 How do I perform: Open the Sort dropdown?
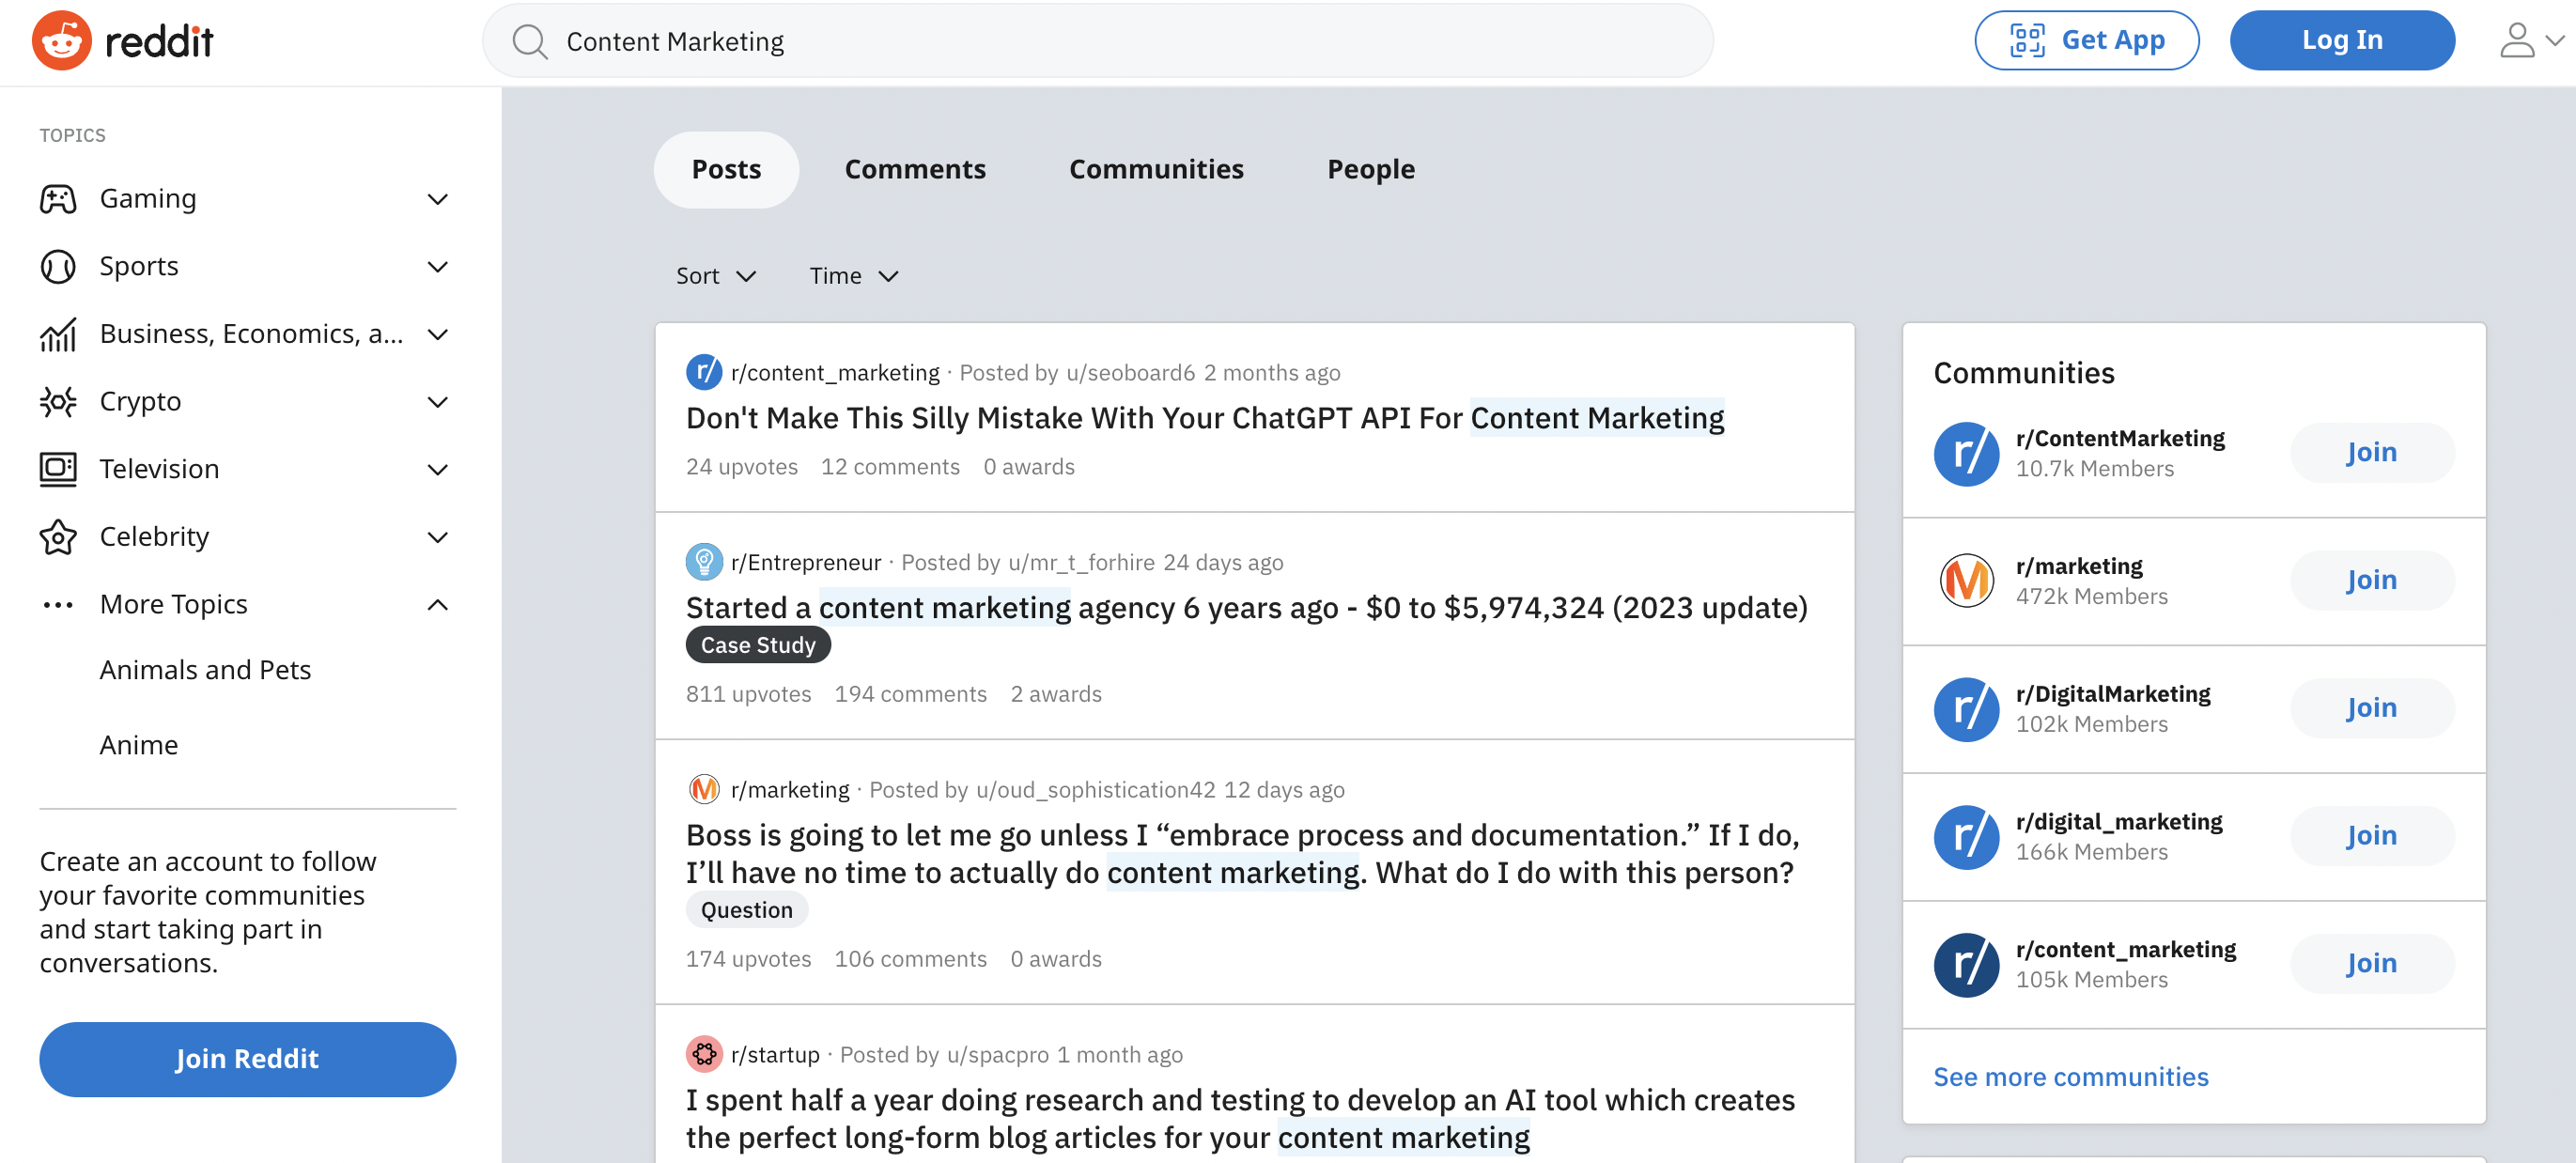point(715,275)
